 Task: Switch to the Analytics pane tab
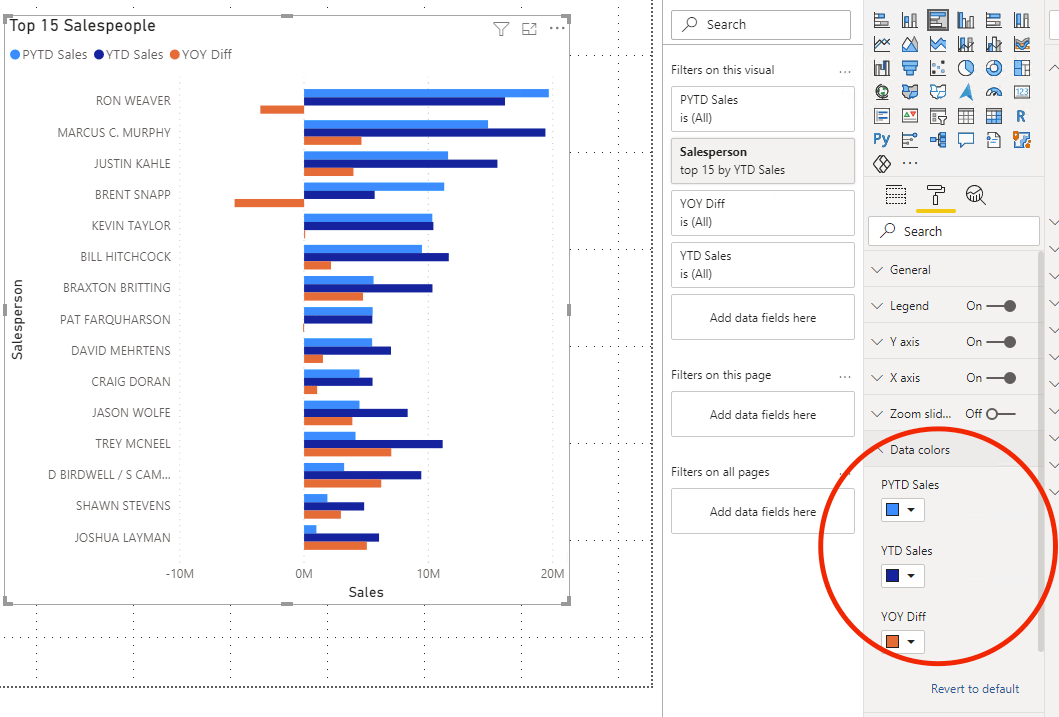tap(975, 195)
